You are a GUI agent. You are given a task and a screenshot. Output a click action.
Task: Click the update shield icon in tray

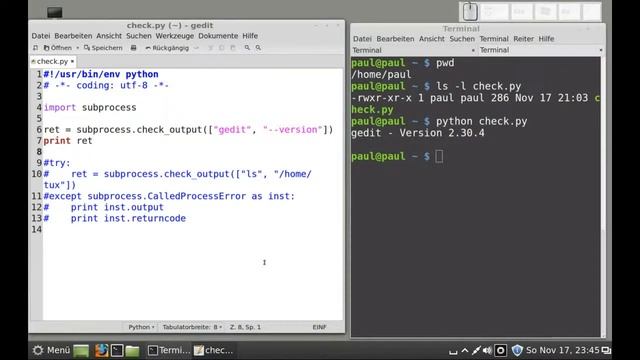click(x=517, y=350)
